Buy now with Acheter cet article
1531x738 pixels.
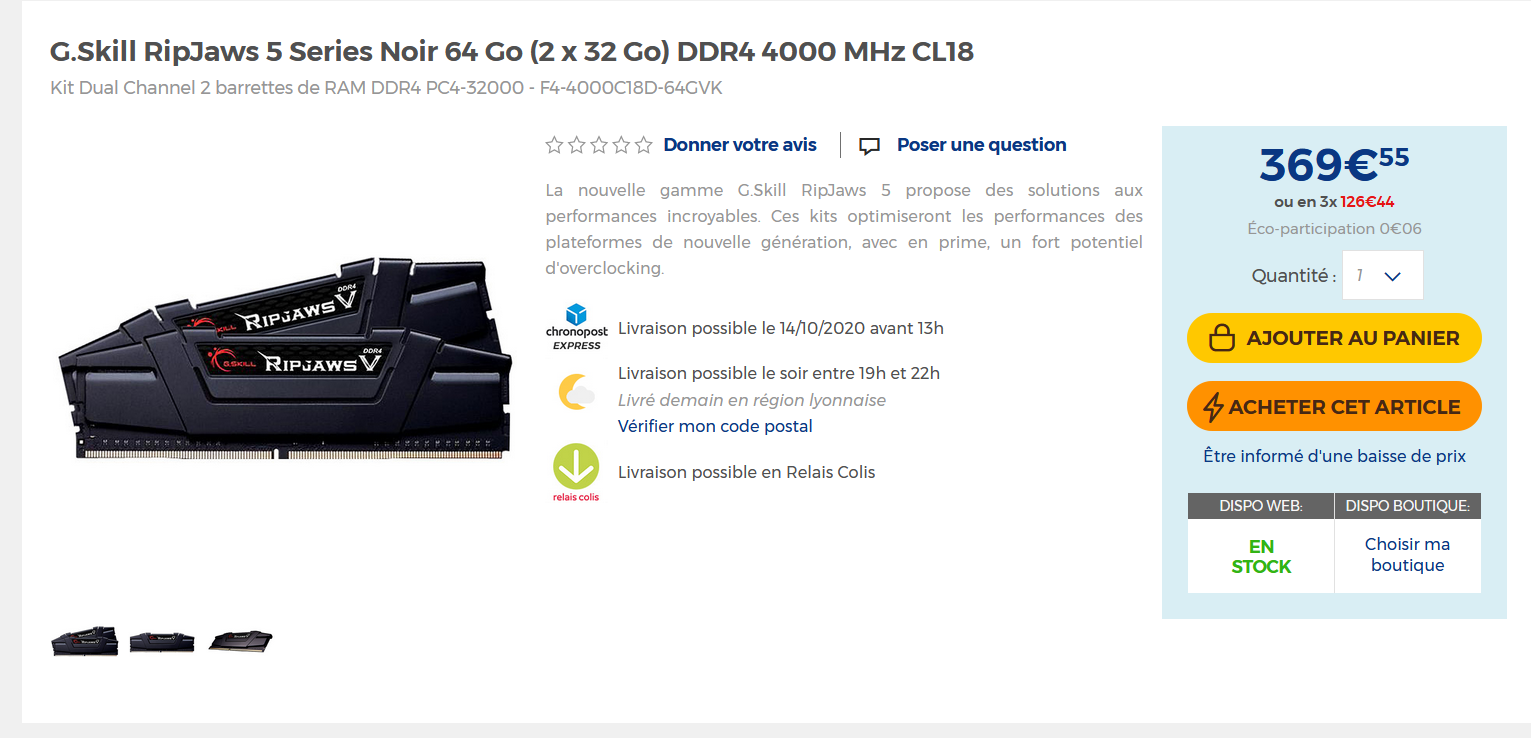[1334, 407]
